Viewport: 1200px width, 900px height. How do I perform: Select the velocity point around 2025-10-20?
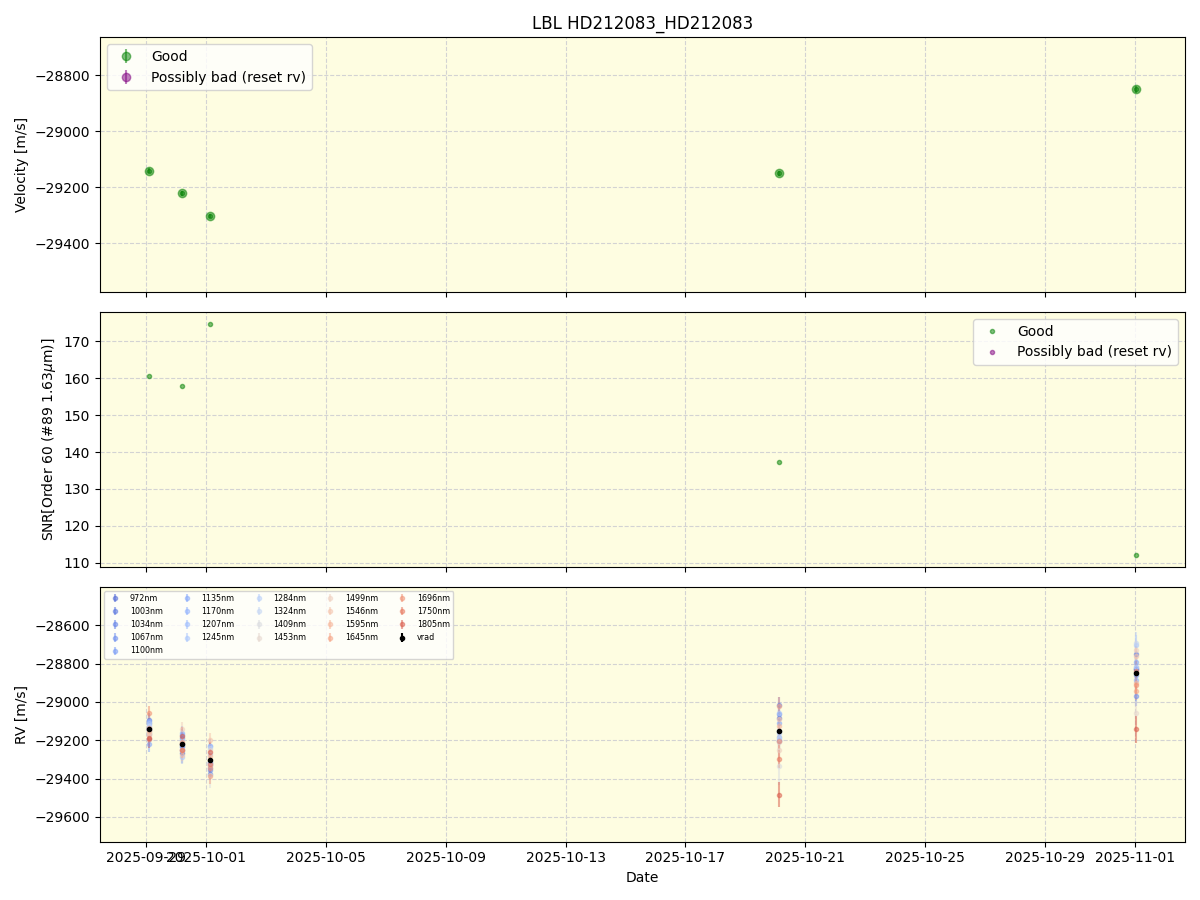click(x=779, y=173)
